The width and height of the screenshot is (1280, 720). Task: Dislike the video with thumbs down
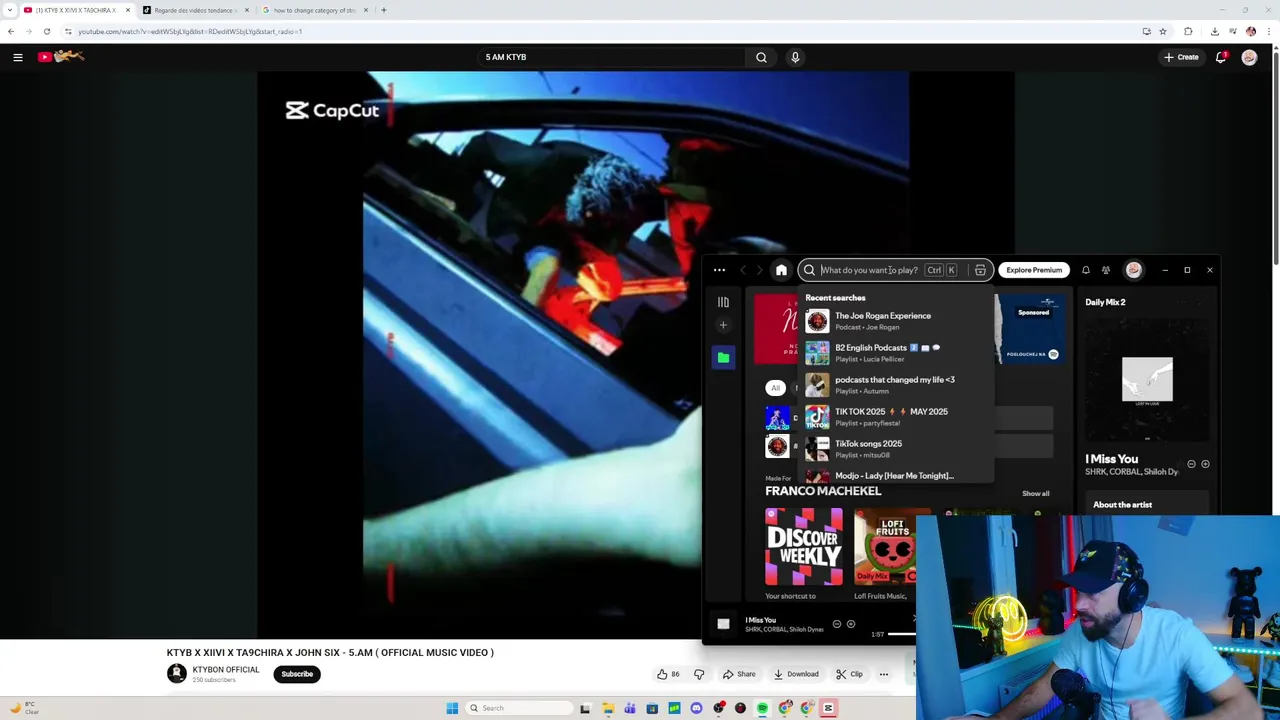[699, 674]
